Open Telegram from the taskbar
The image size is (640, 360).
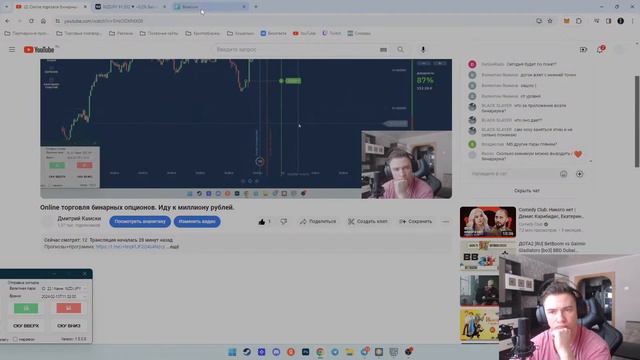(335, 352)
